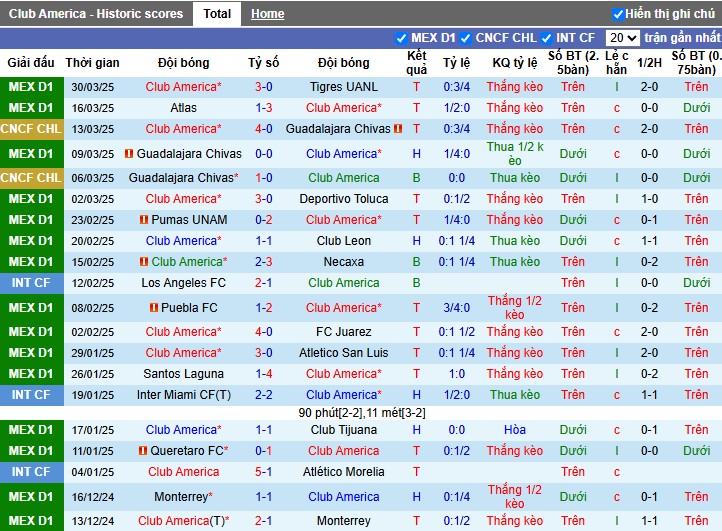Open Los Angeles FC team link
The image size is (722, 531).
tap(183, 283)
